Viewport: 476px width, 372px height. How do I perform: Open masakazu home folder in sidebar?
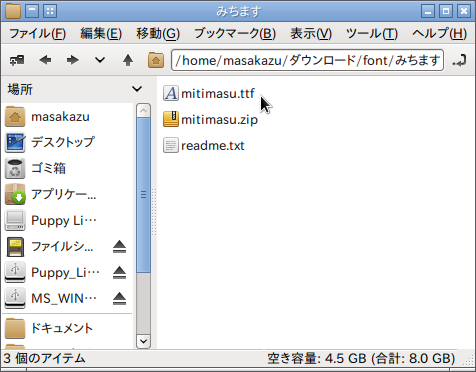click(68, 117)
